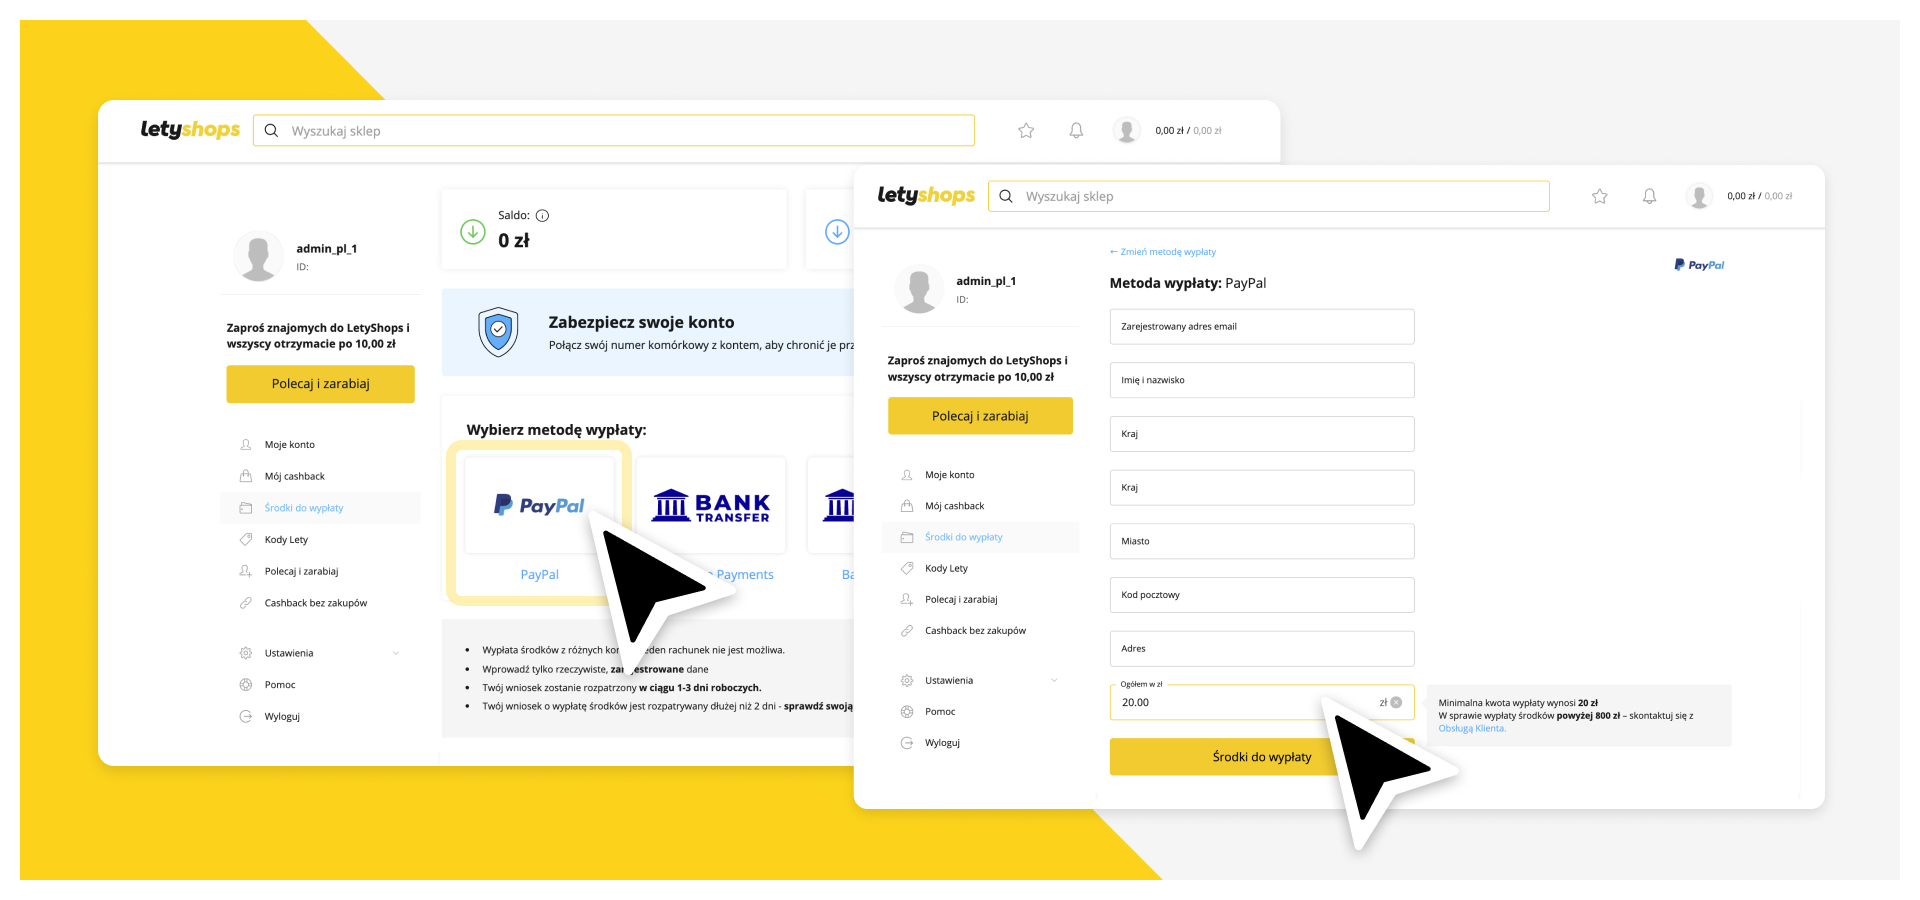The height and width of the screenshot is (900, 1920).
Task: Expand Ustawienia in the front window sidebar
Action: click(x=978, y=680)
